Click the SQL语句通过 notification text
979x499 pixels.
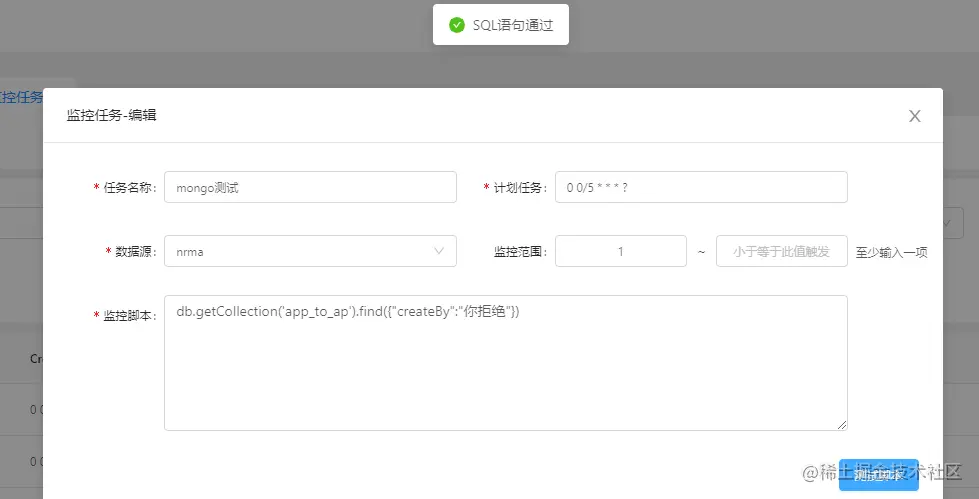tap(513, 25)
